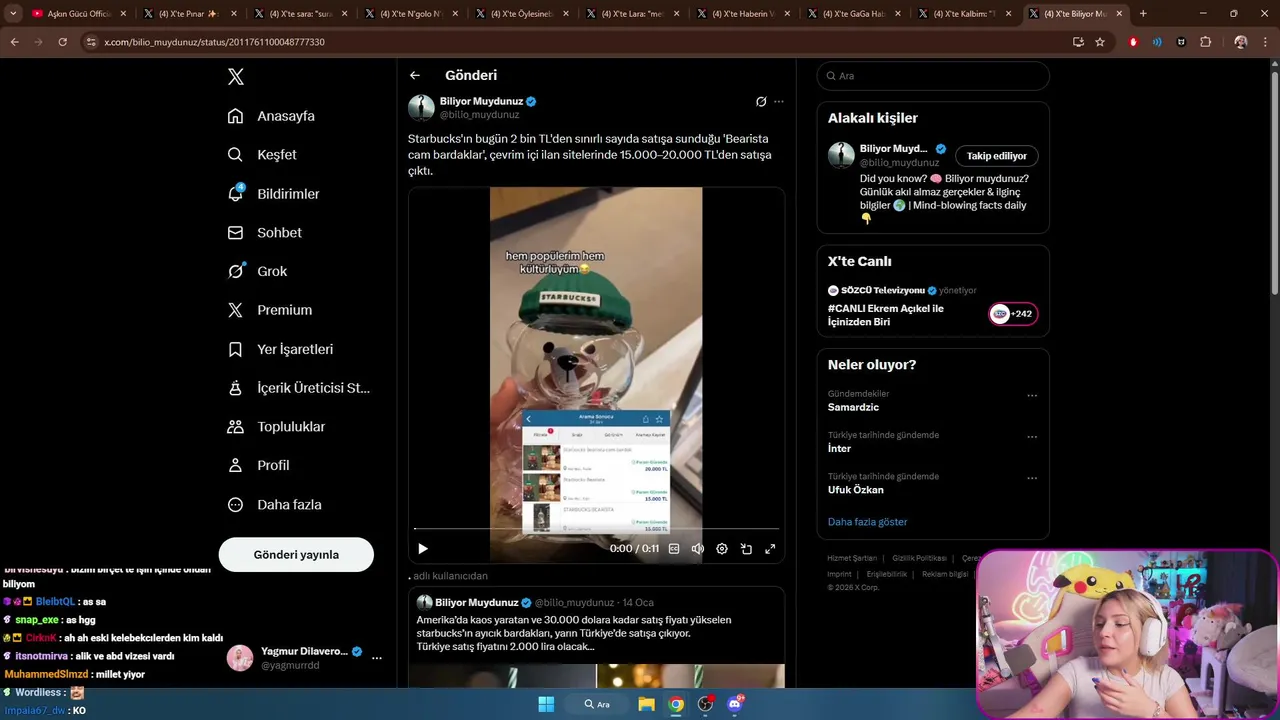Image resolution: width=1280 pixels, height=720 pixels.
Task: Open Windows Start menu
Action: point(546,704)
